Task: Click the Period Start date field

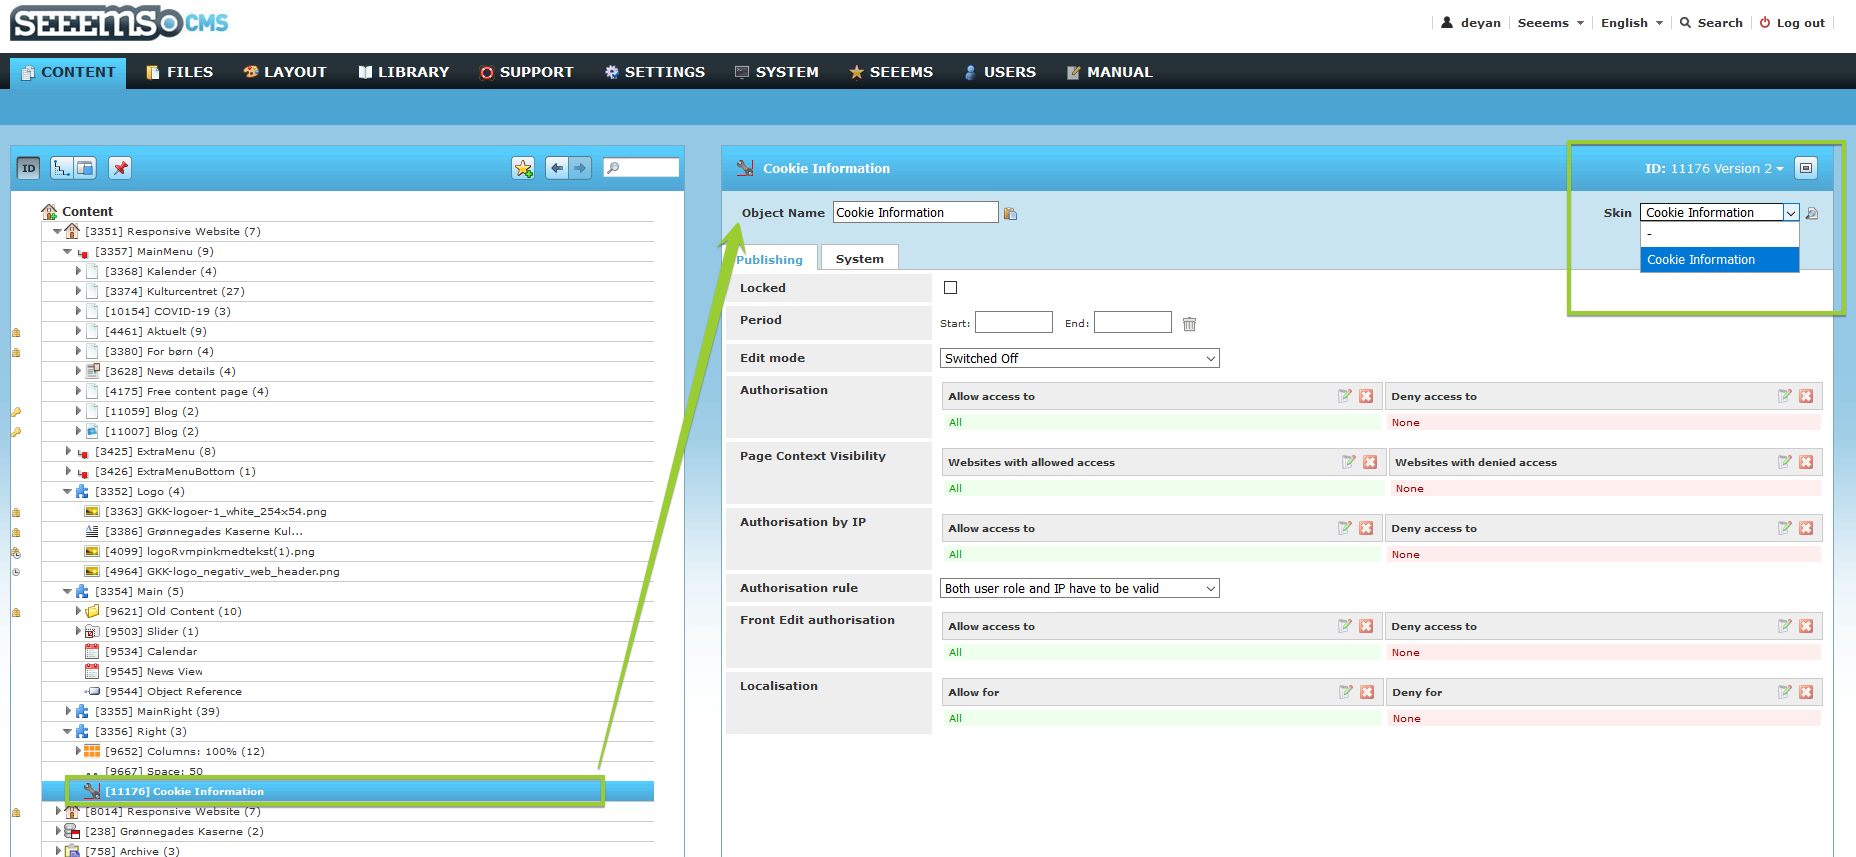Action: pos(1013,322)
